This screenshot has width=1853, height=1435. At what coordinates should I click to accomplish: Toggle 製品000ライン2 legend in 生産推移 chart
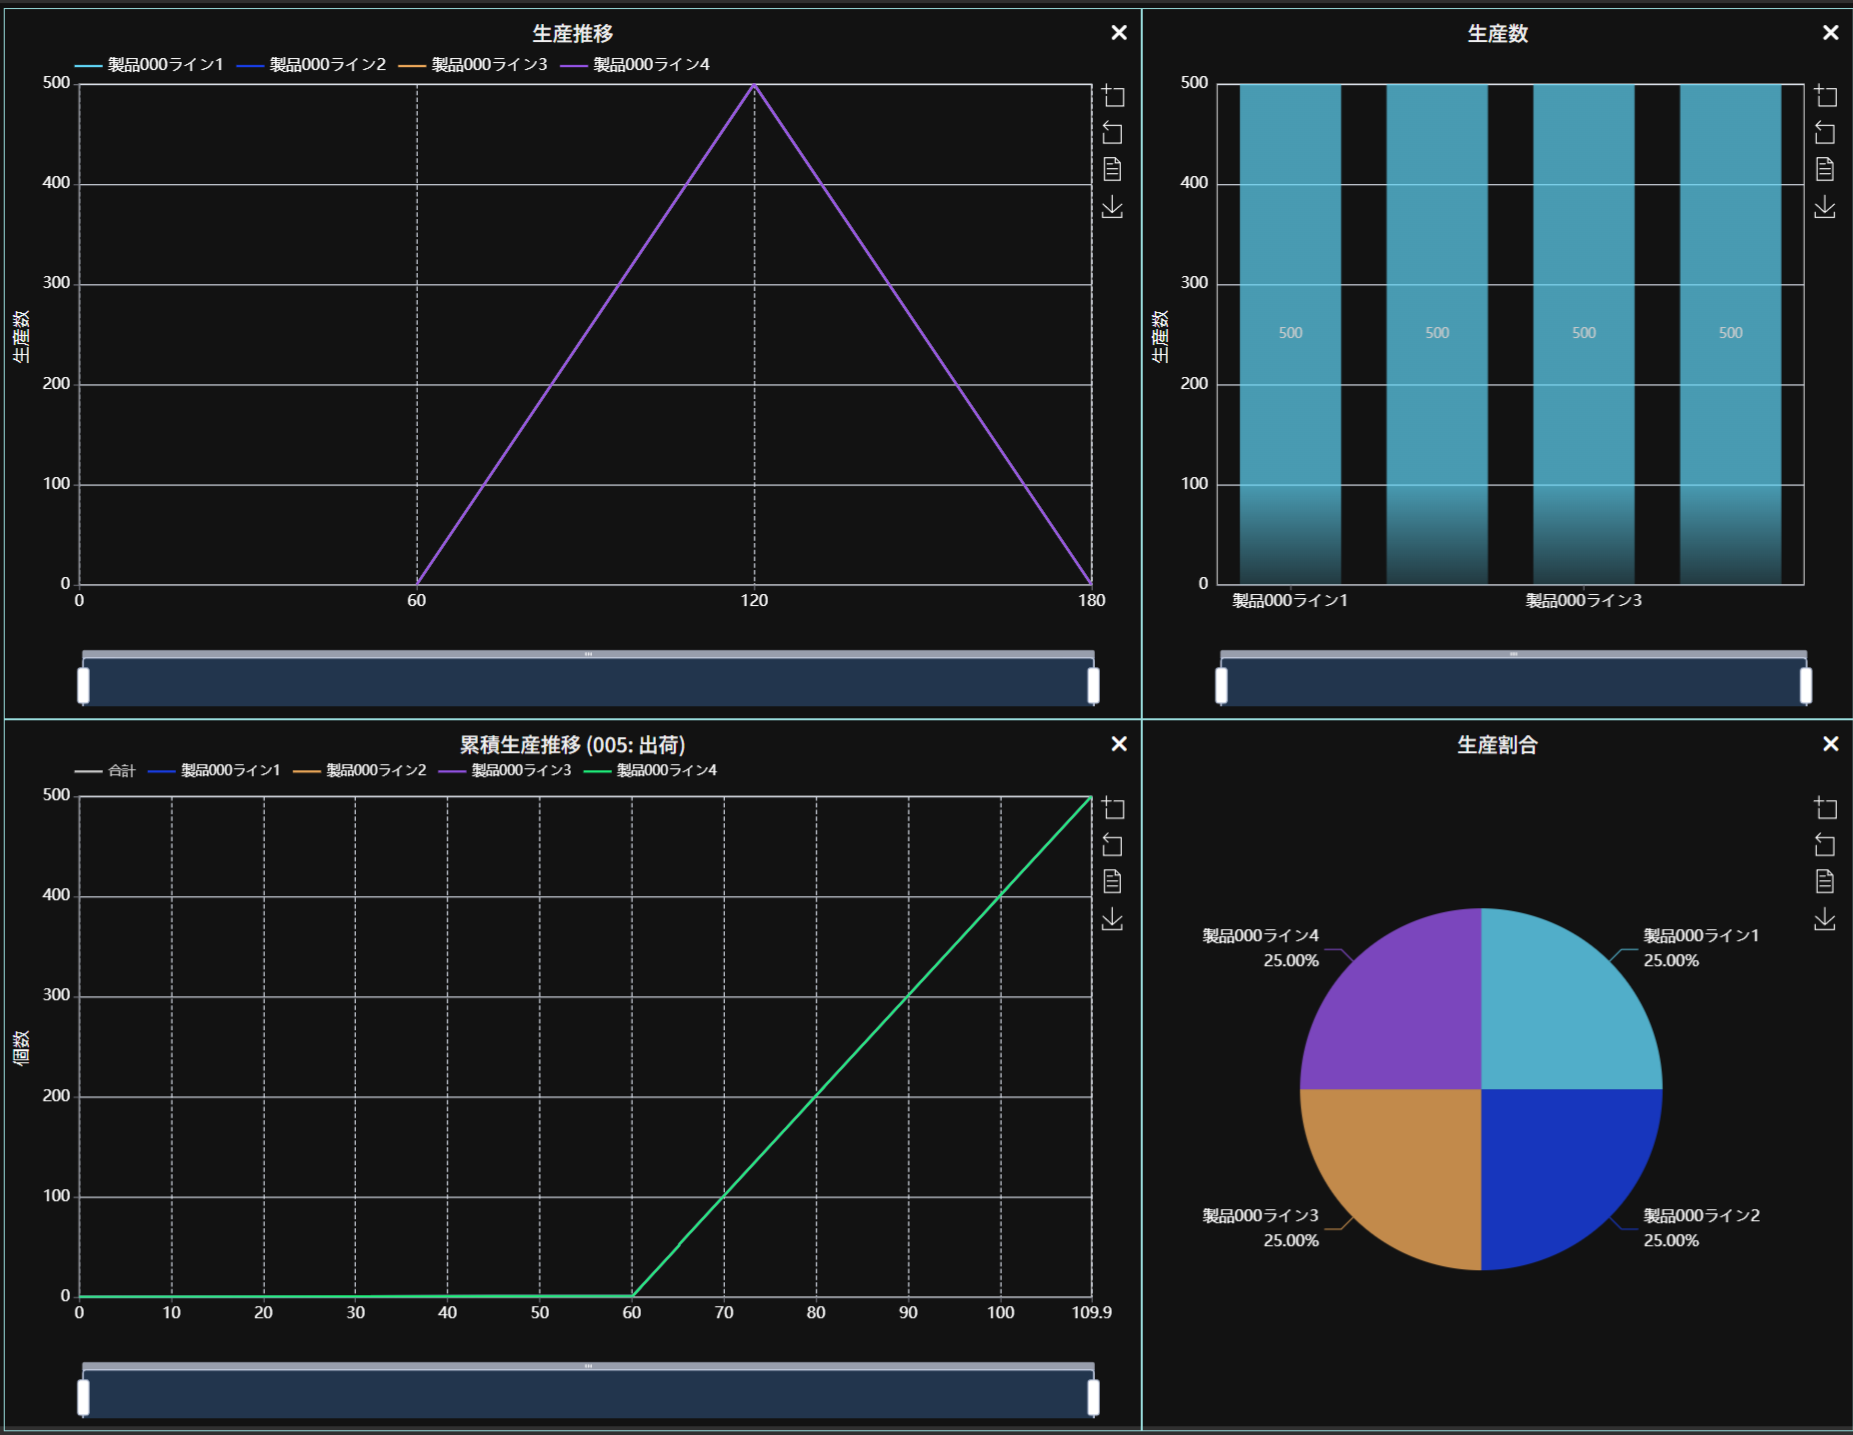(311, 65)
